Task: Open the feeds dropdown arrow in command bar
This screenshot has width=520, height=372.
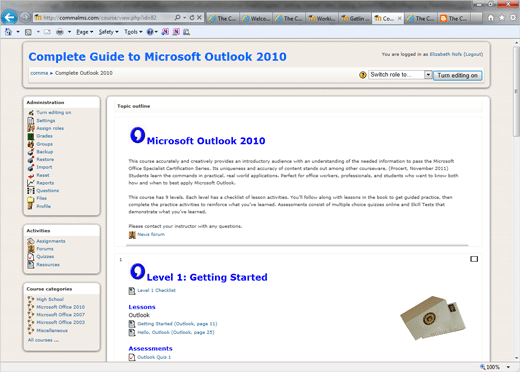Action: (x=38, y=32)
